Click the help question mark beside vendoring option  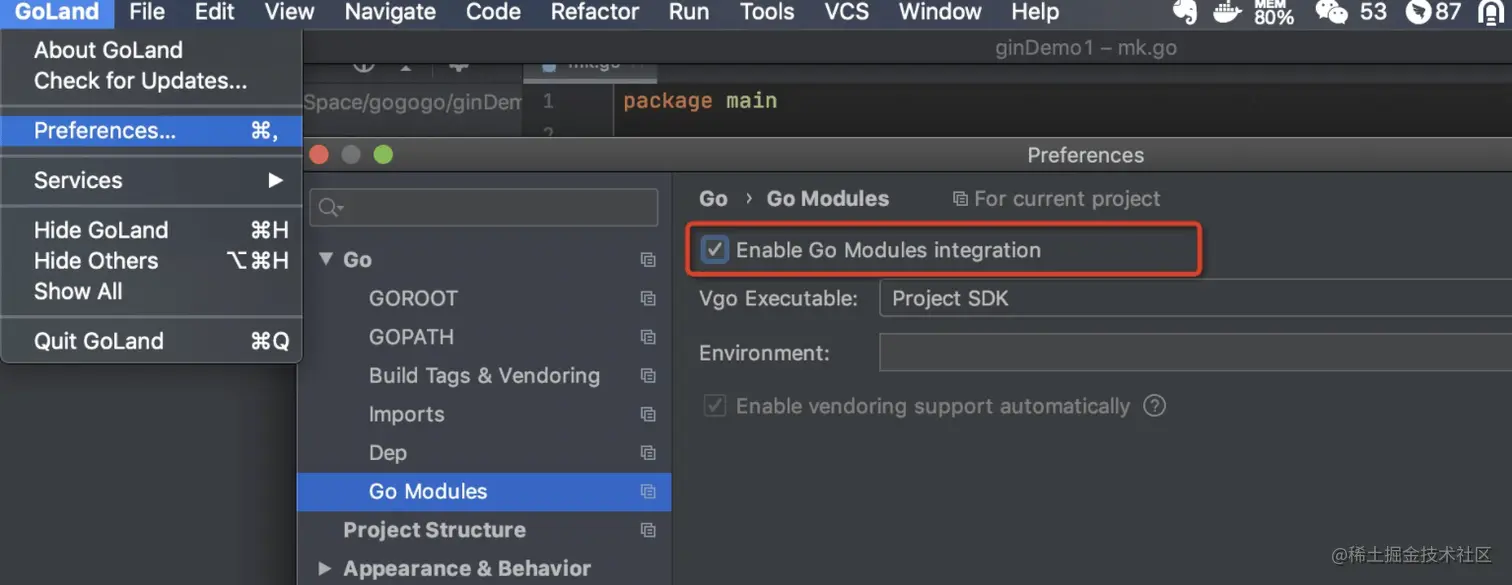click(1155, 406)
